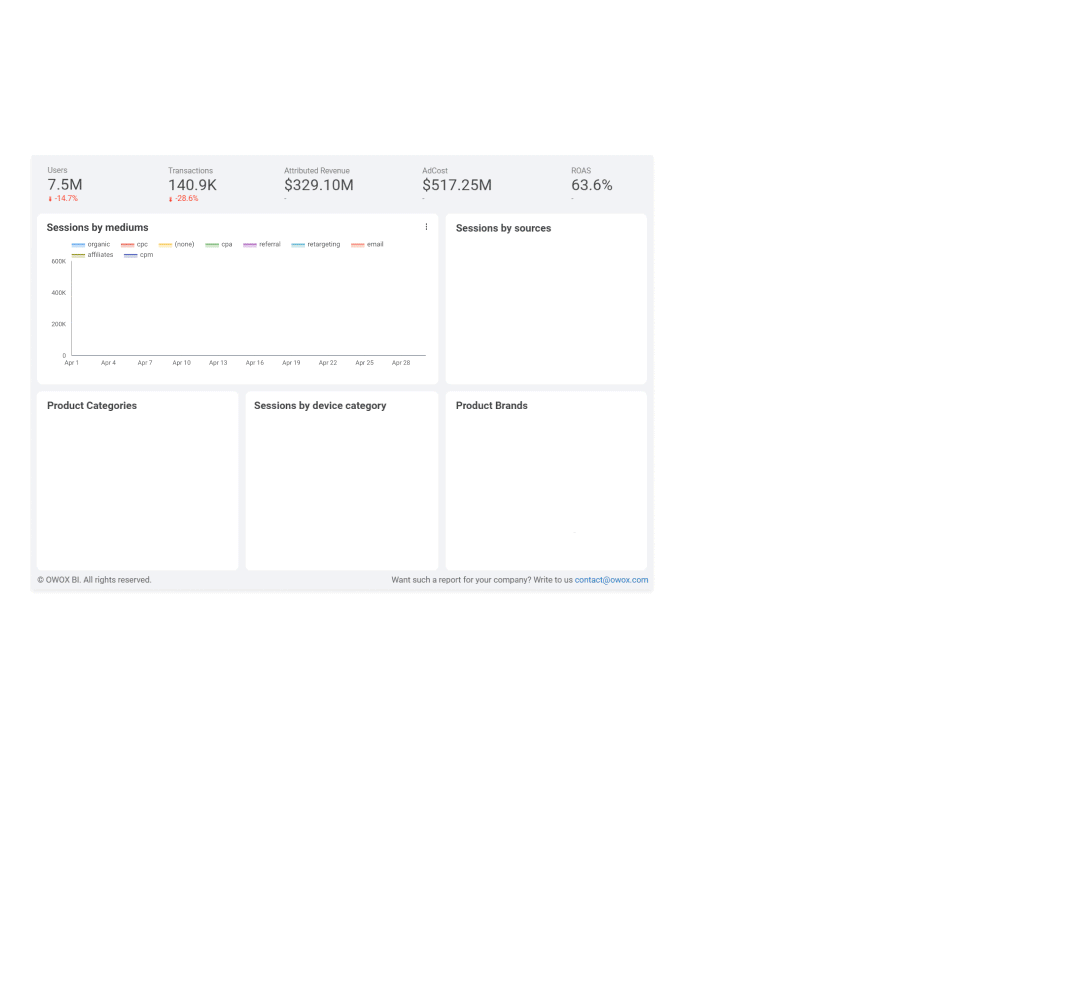Click the Sessions by sources title

504,229
